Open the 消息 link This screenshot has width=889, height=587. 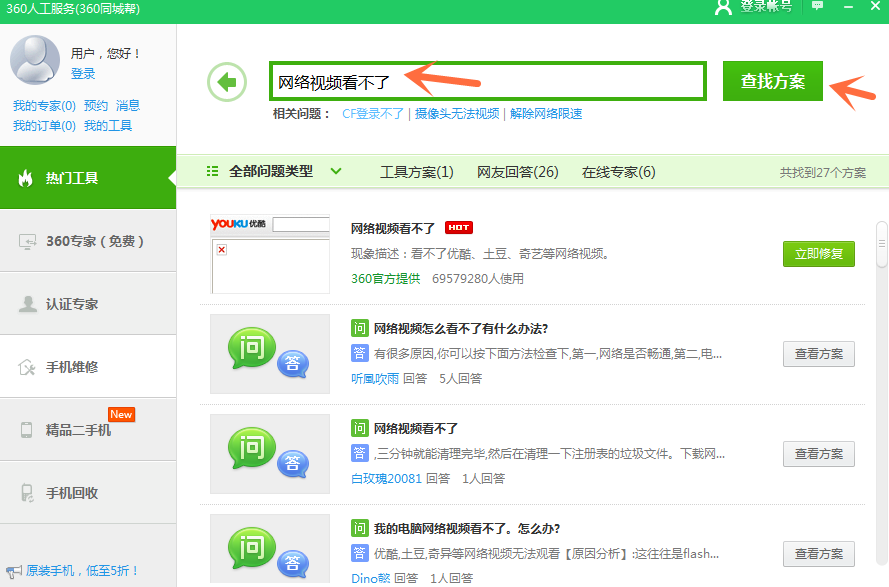[x=128, y=105]
